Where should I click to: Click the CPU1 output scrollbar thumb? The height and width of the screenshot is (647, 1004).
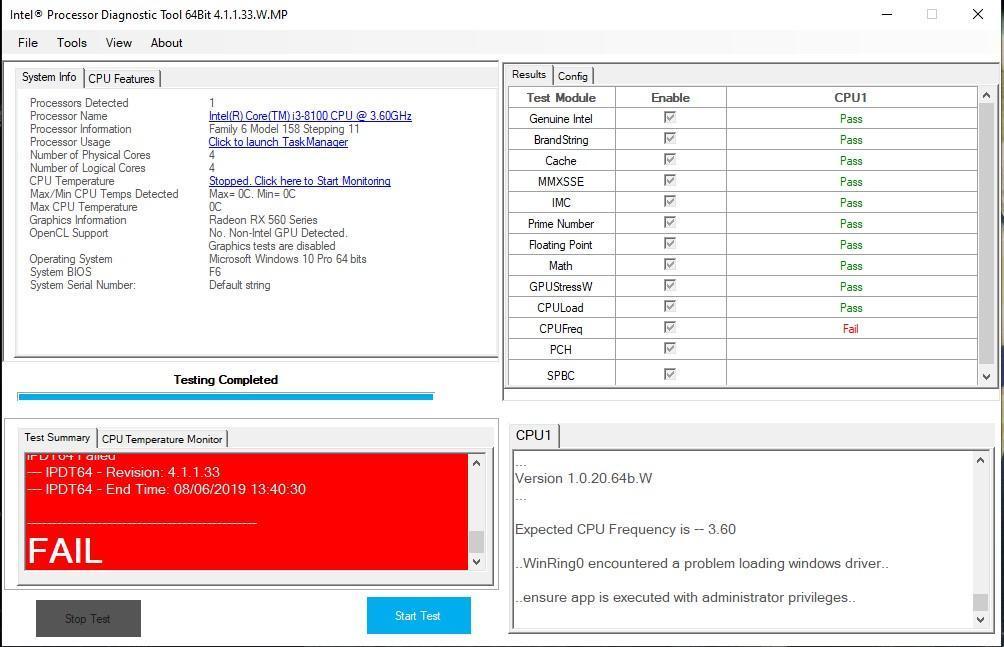980,602
